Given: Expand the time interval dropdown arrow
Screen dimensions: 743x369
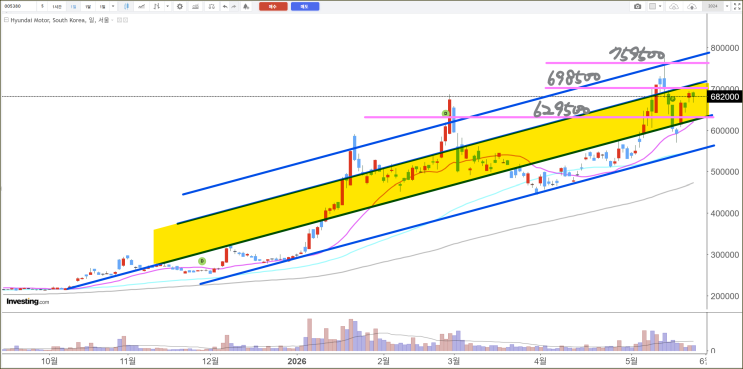Looking at the screenshot, I should click(113, 6).
